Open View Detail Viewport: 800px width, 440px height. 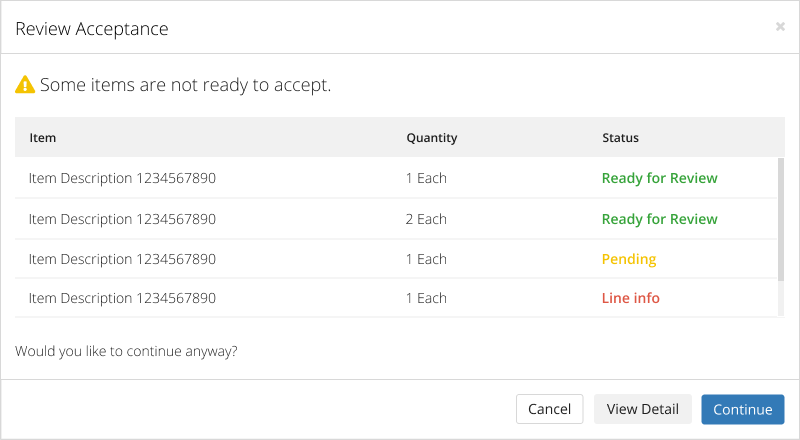click(x=642, y=409)
